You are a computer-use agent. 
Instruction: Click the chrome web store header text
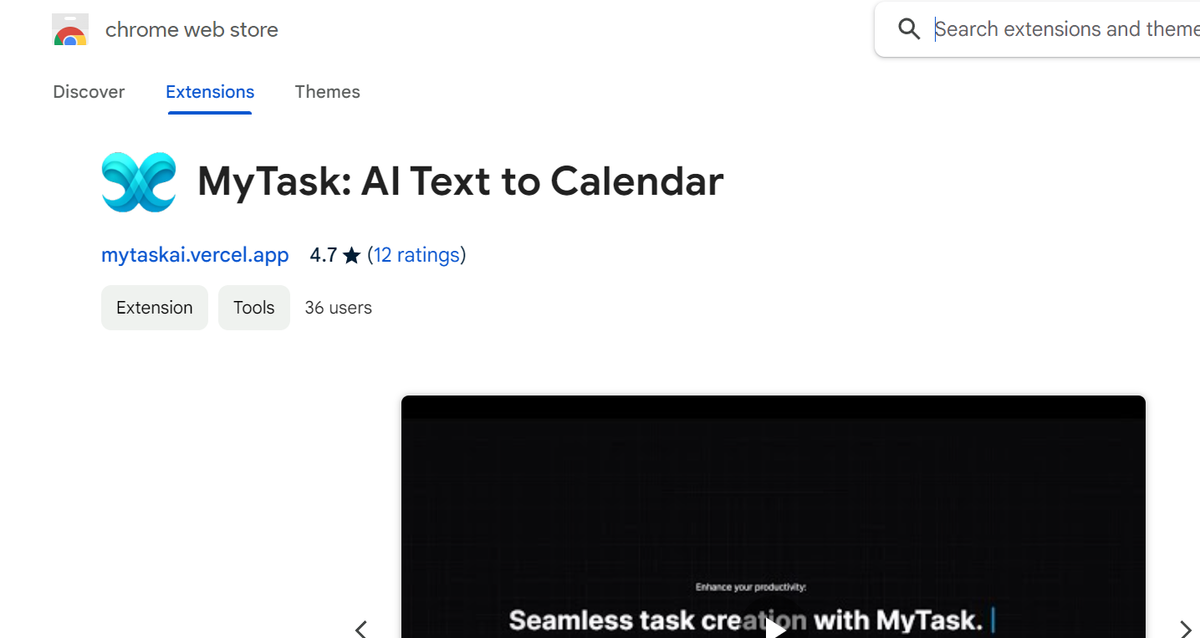coord(192,29)
